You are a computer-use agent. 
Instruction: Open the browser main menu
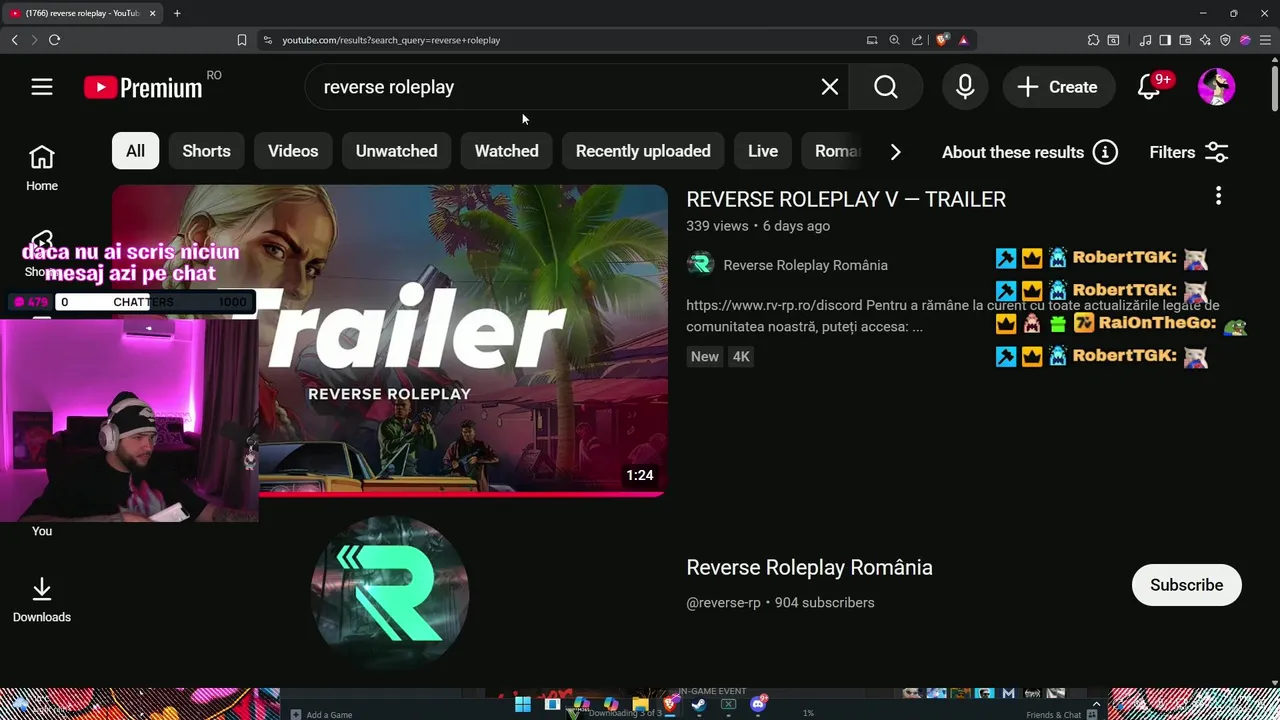coord(1264,40)
